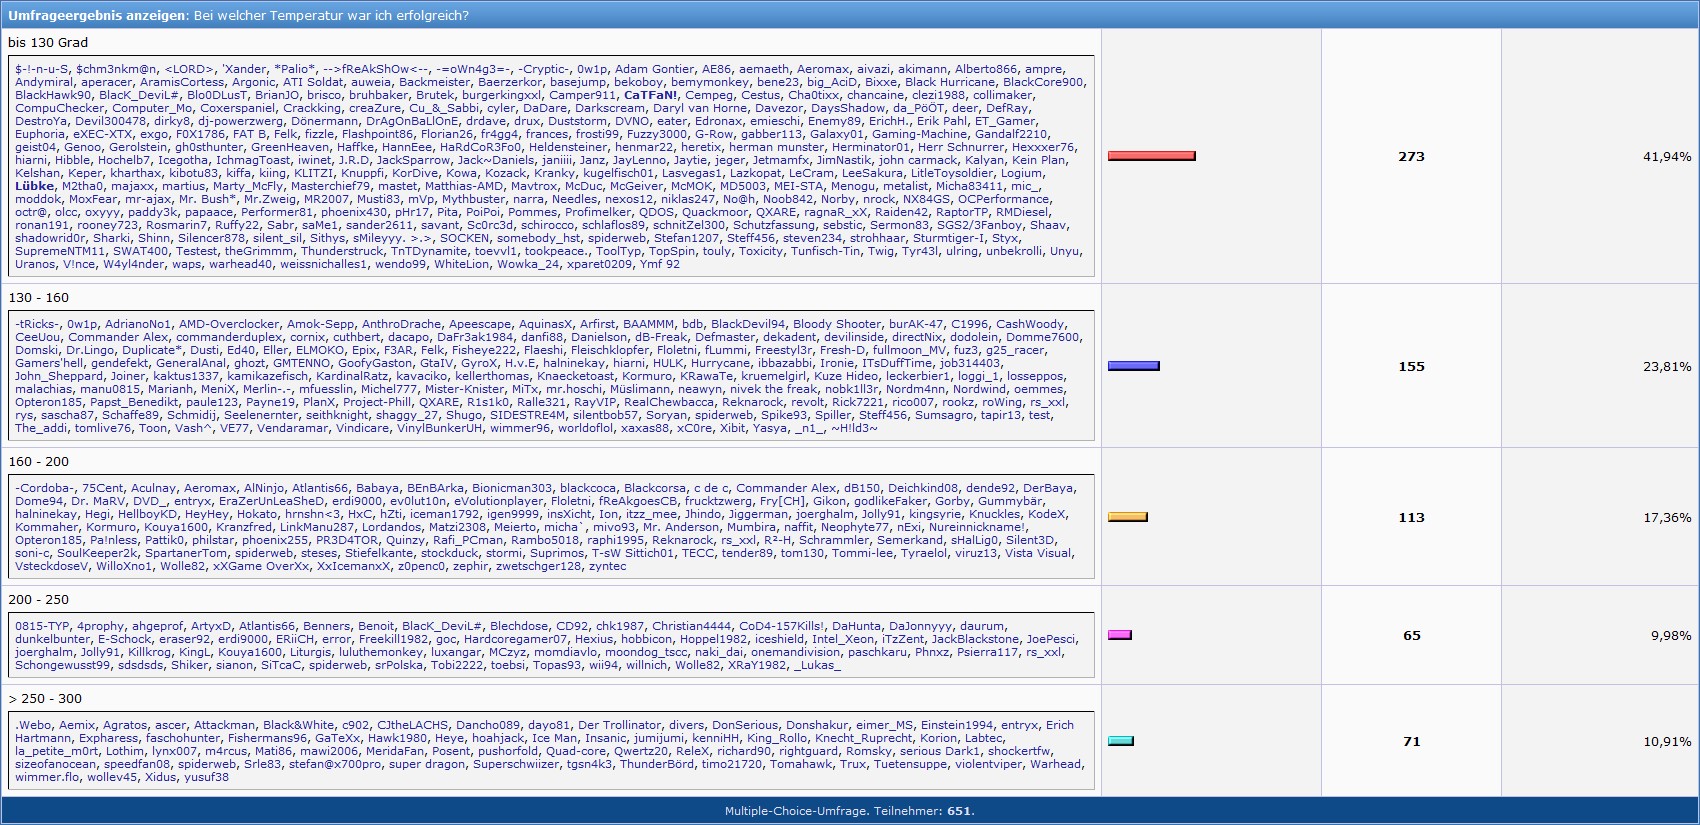Click the orange bar for 160 - 200
This screenshot has width=1700, height=825.
click(x=1127, y=517)
